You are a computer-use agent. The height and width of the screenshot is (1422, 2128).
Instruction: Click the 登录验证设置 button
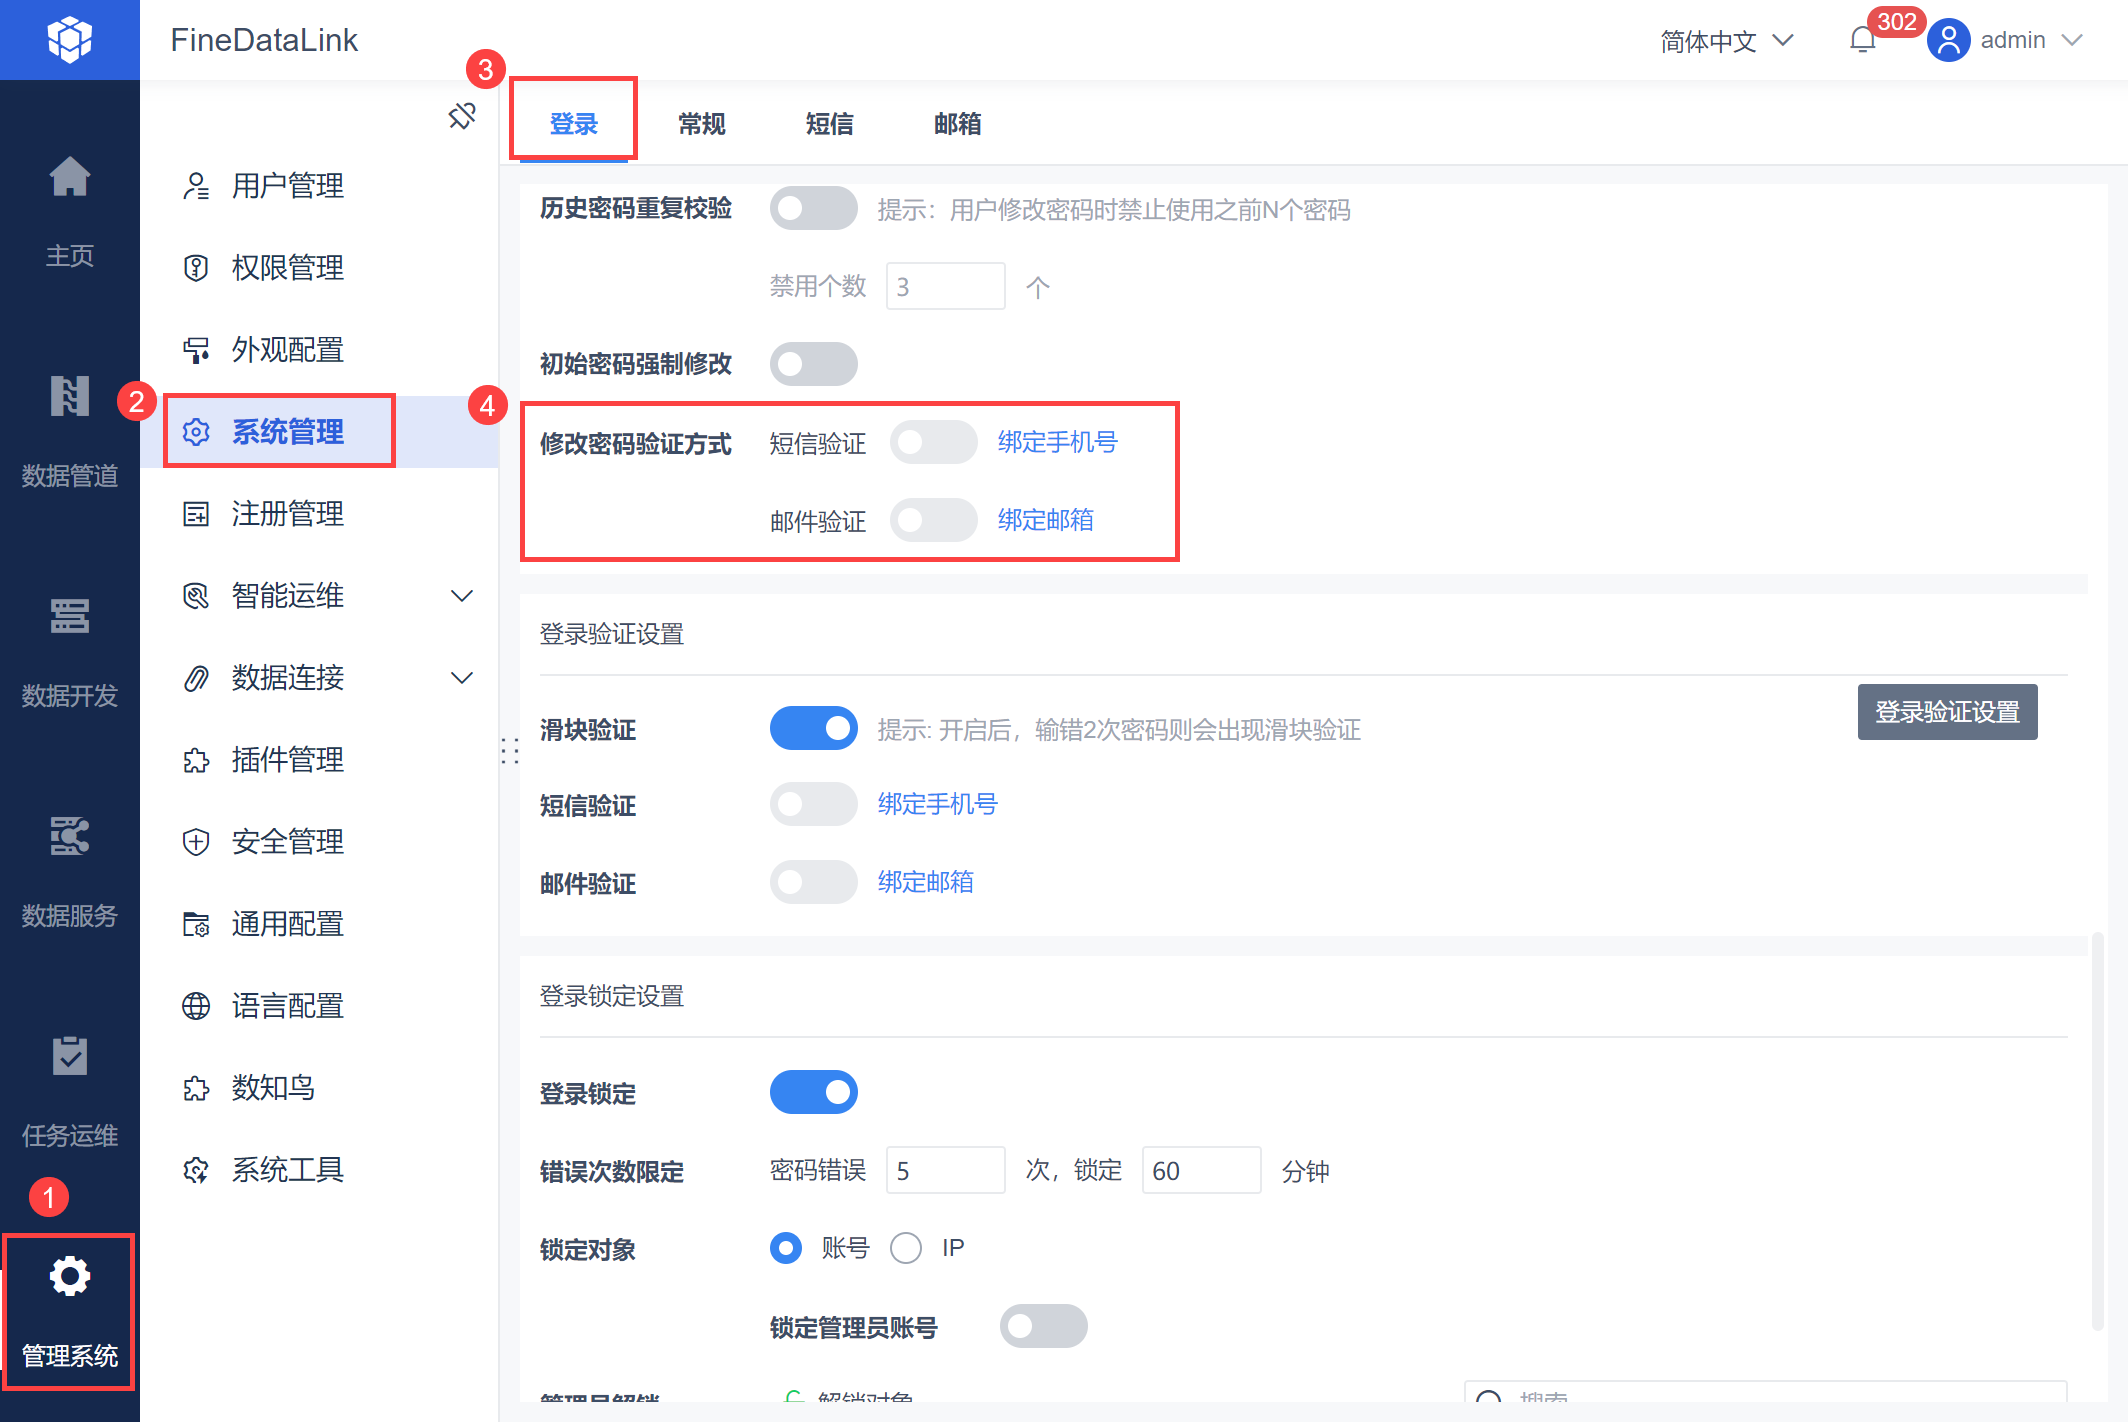pyautogui.click(x=1946, y=712)
